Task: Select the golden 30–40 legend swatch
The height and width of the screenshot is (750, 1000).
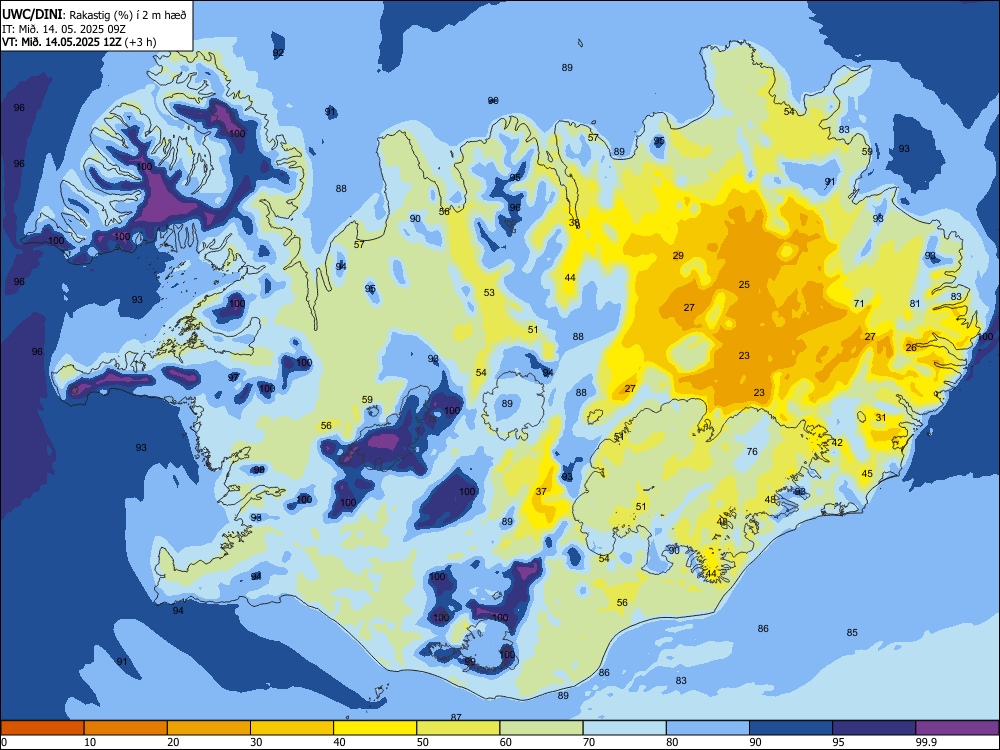Action: 292,728
